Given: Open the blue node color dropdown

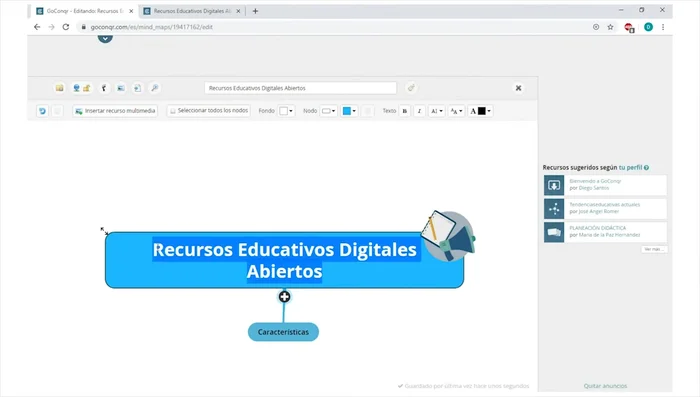Looking at the screenshot, I should click(x=349, y=111).
